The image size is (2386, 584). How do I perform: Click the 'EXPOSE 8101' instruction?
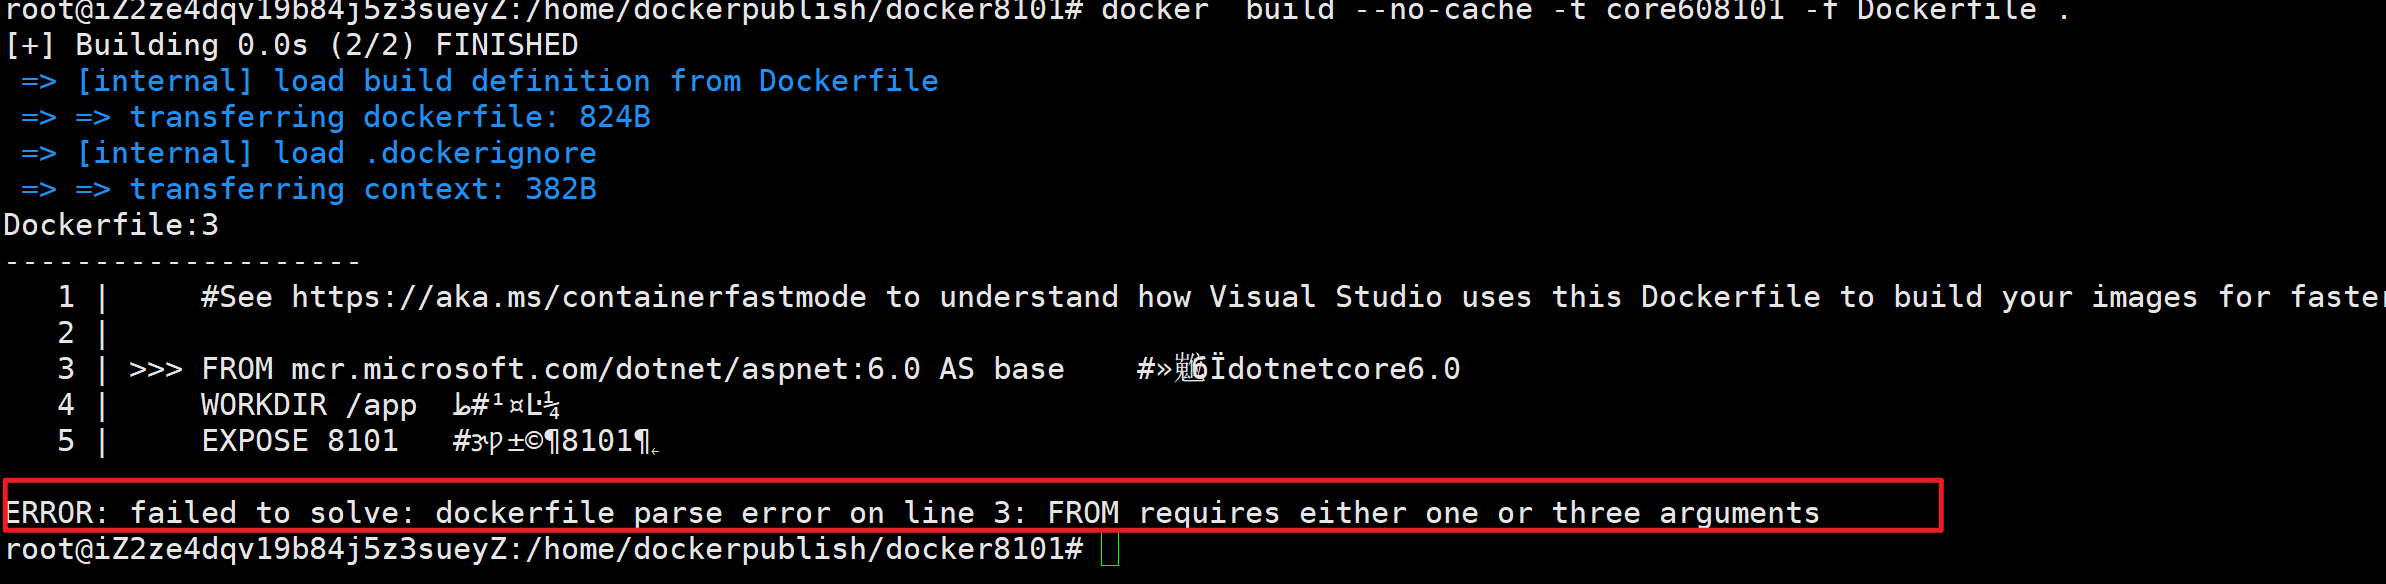click(x=299, y=441)
